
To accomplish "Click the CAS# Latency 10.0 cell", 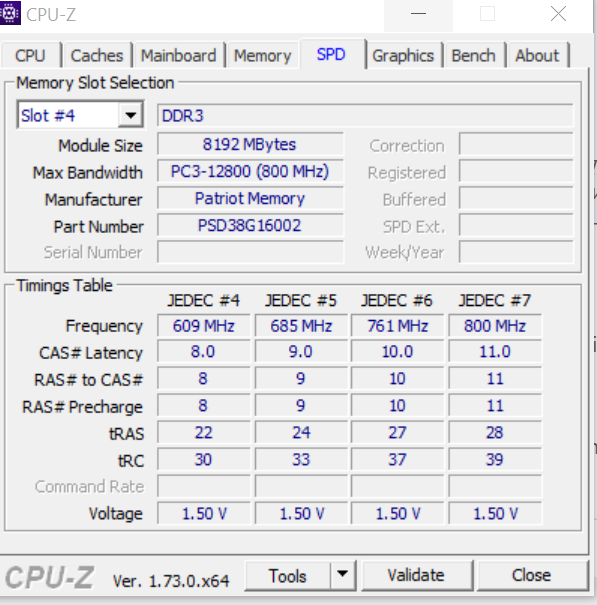I will click(397, 352).
